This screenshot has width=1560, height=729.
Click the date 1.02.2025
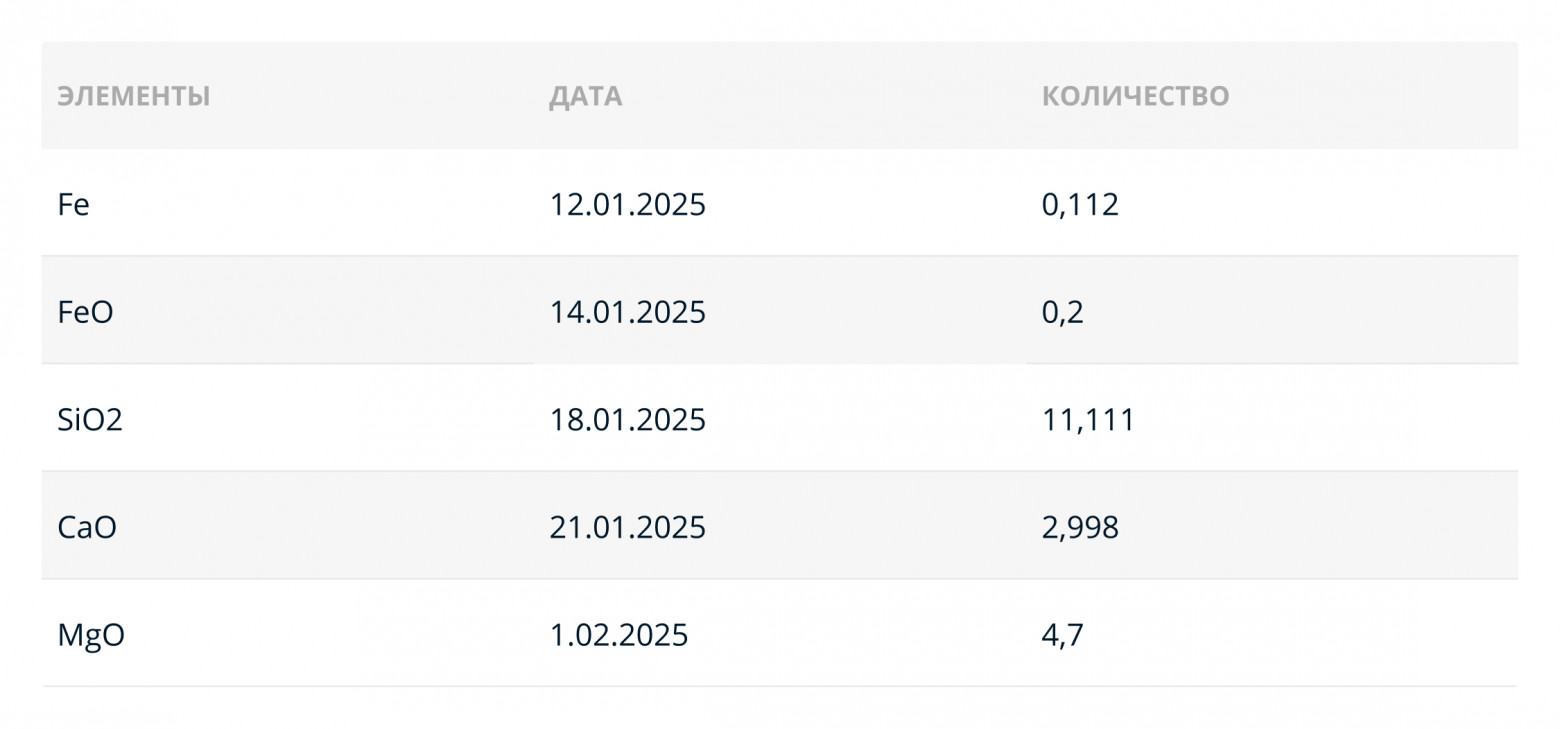click(618, 635)
